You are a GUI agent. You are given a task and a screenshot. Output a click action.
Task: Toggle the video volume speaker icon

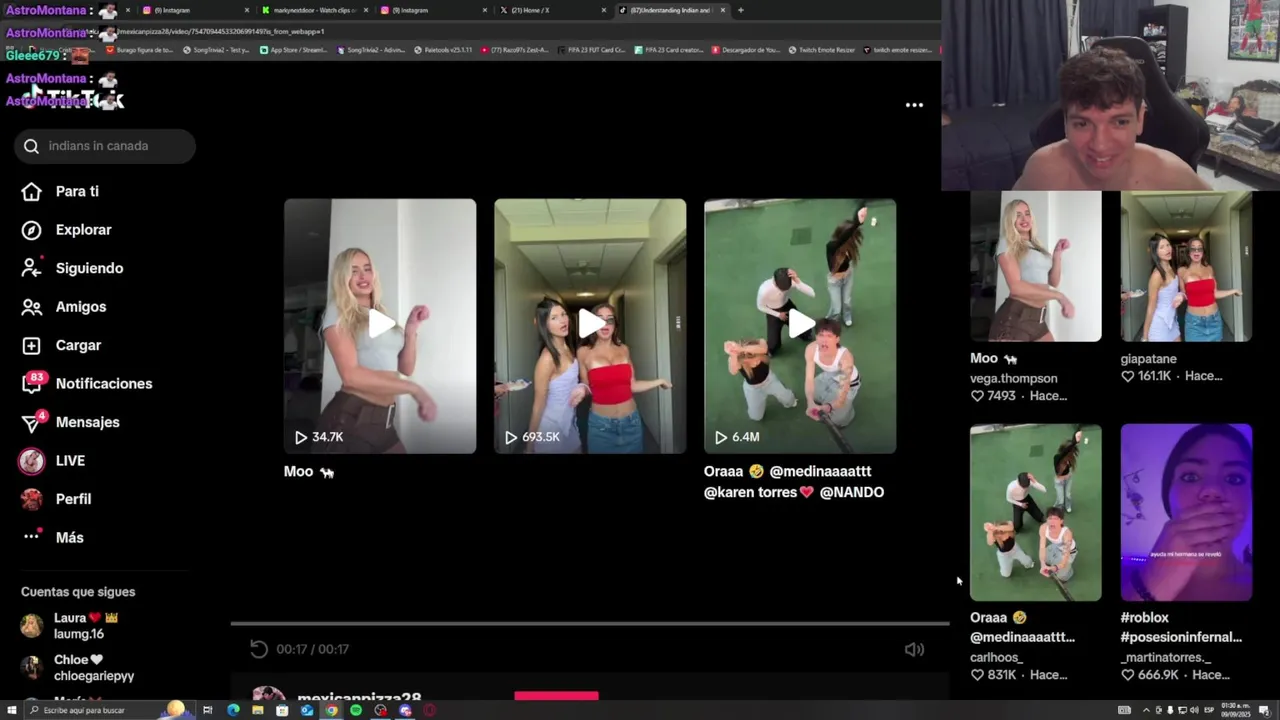(914, 649)
